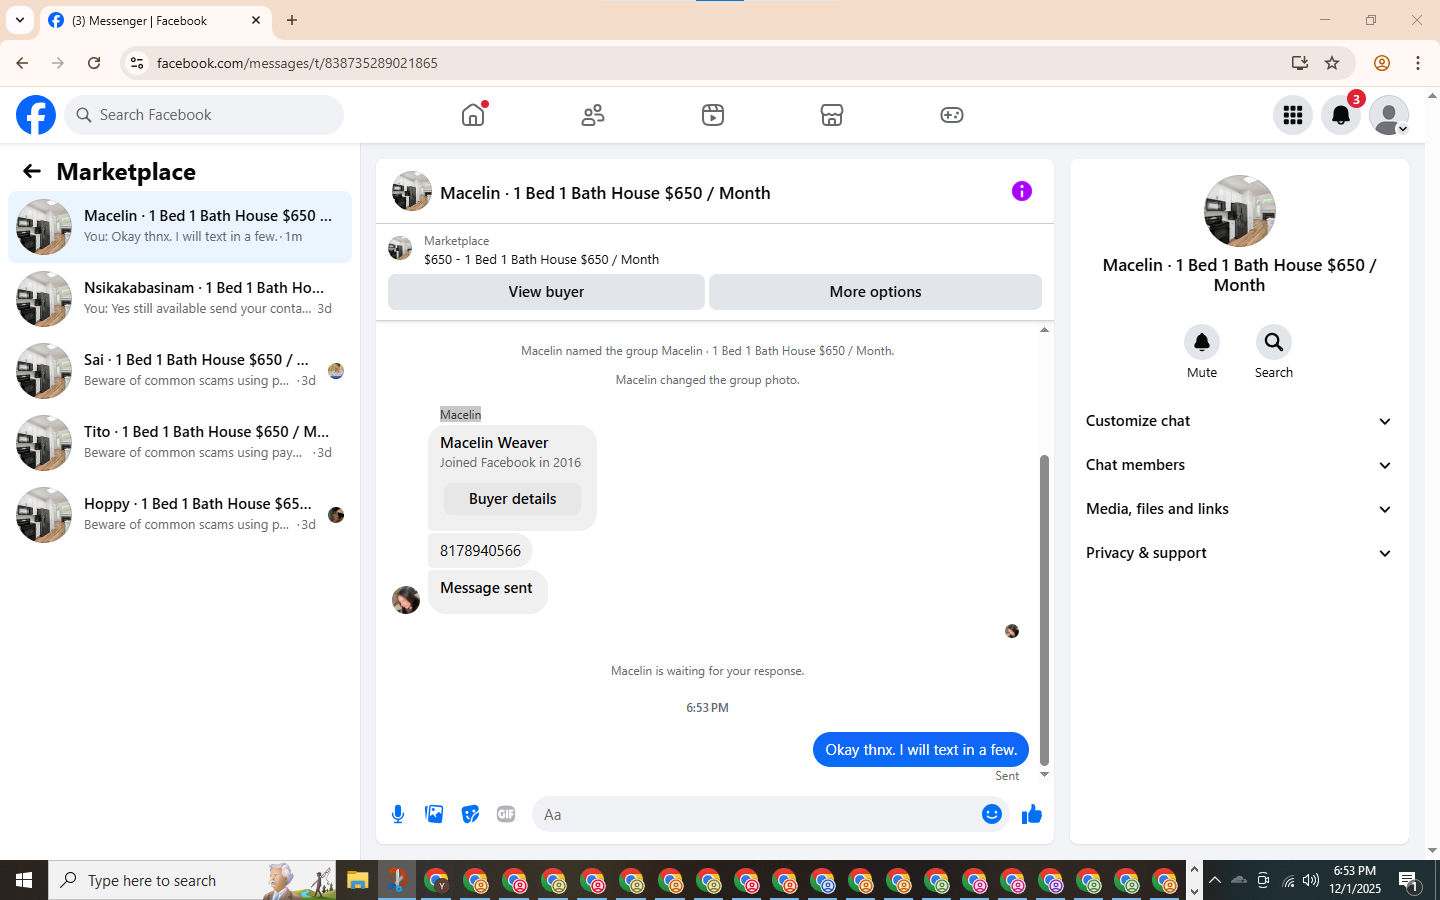Open the Facebook apps grid menu
Viewport: 1440px width, 900px height.
(x=1293, y=115)
